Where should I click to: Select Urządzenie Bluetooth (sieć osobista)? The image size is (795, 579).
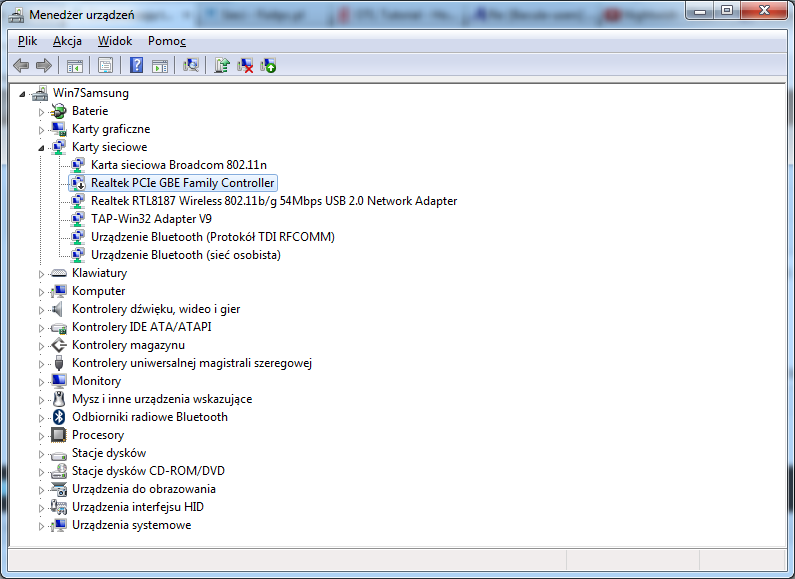186,255
